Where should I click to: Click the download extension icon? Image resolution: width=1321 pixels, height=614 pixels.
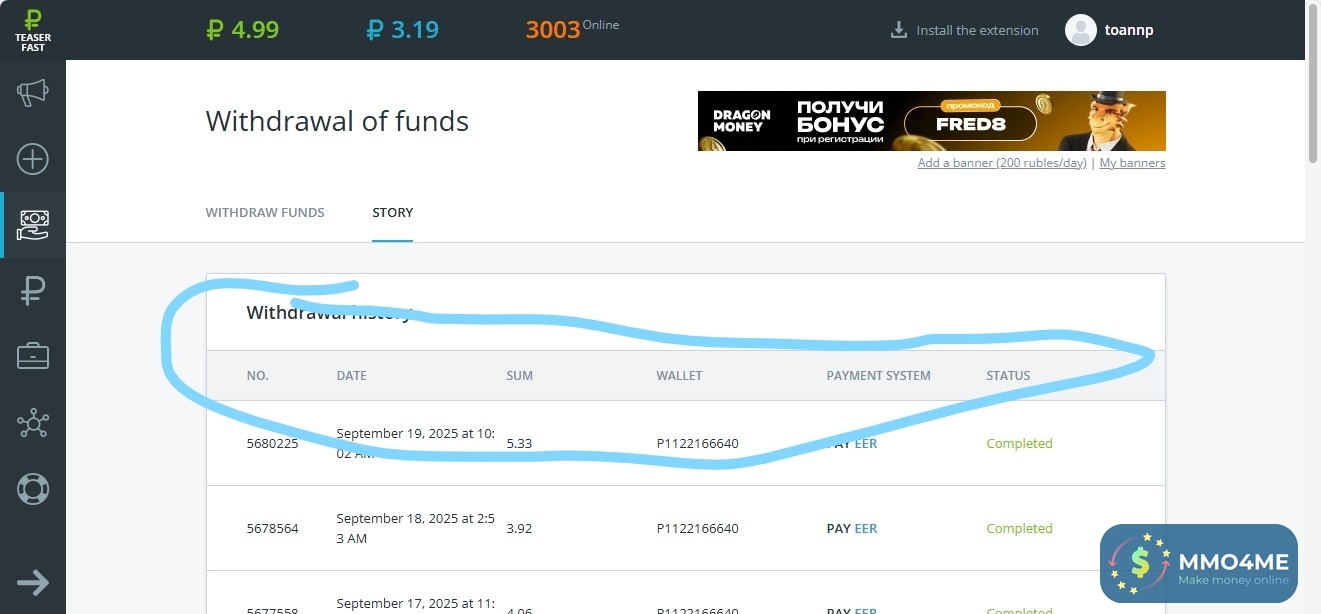[898, 30]
